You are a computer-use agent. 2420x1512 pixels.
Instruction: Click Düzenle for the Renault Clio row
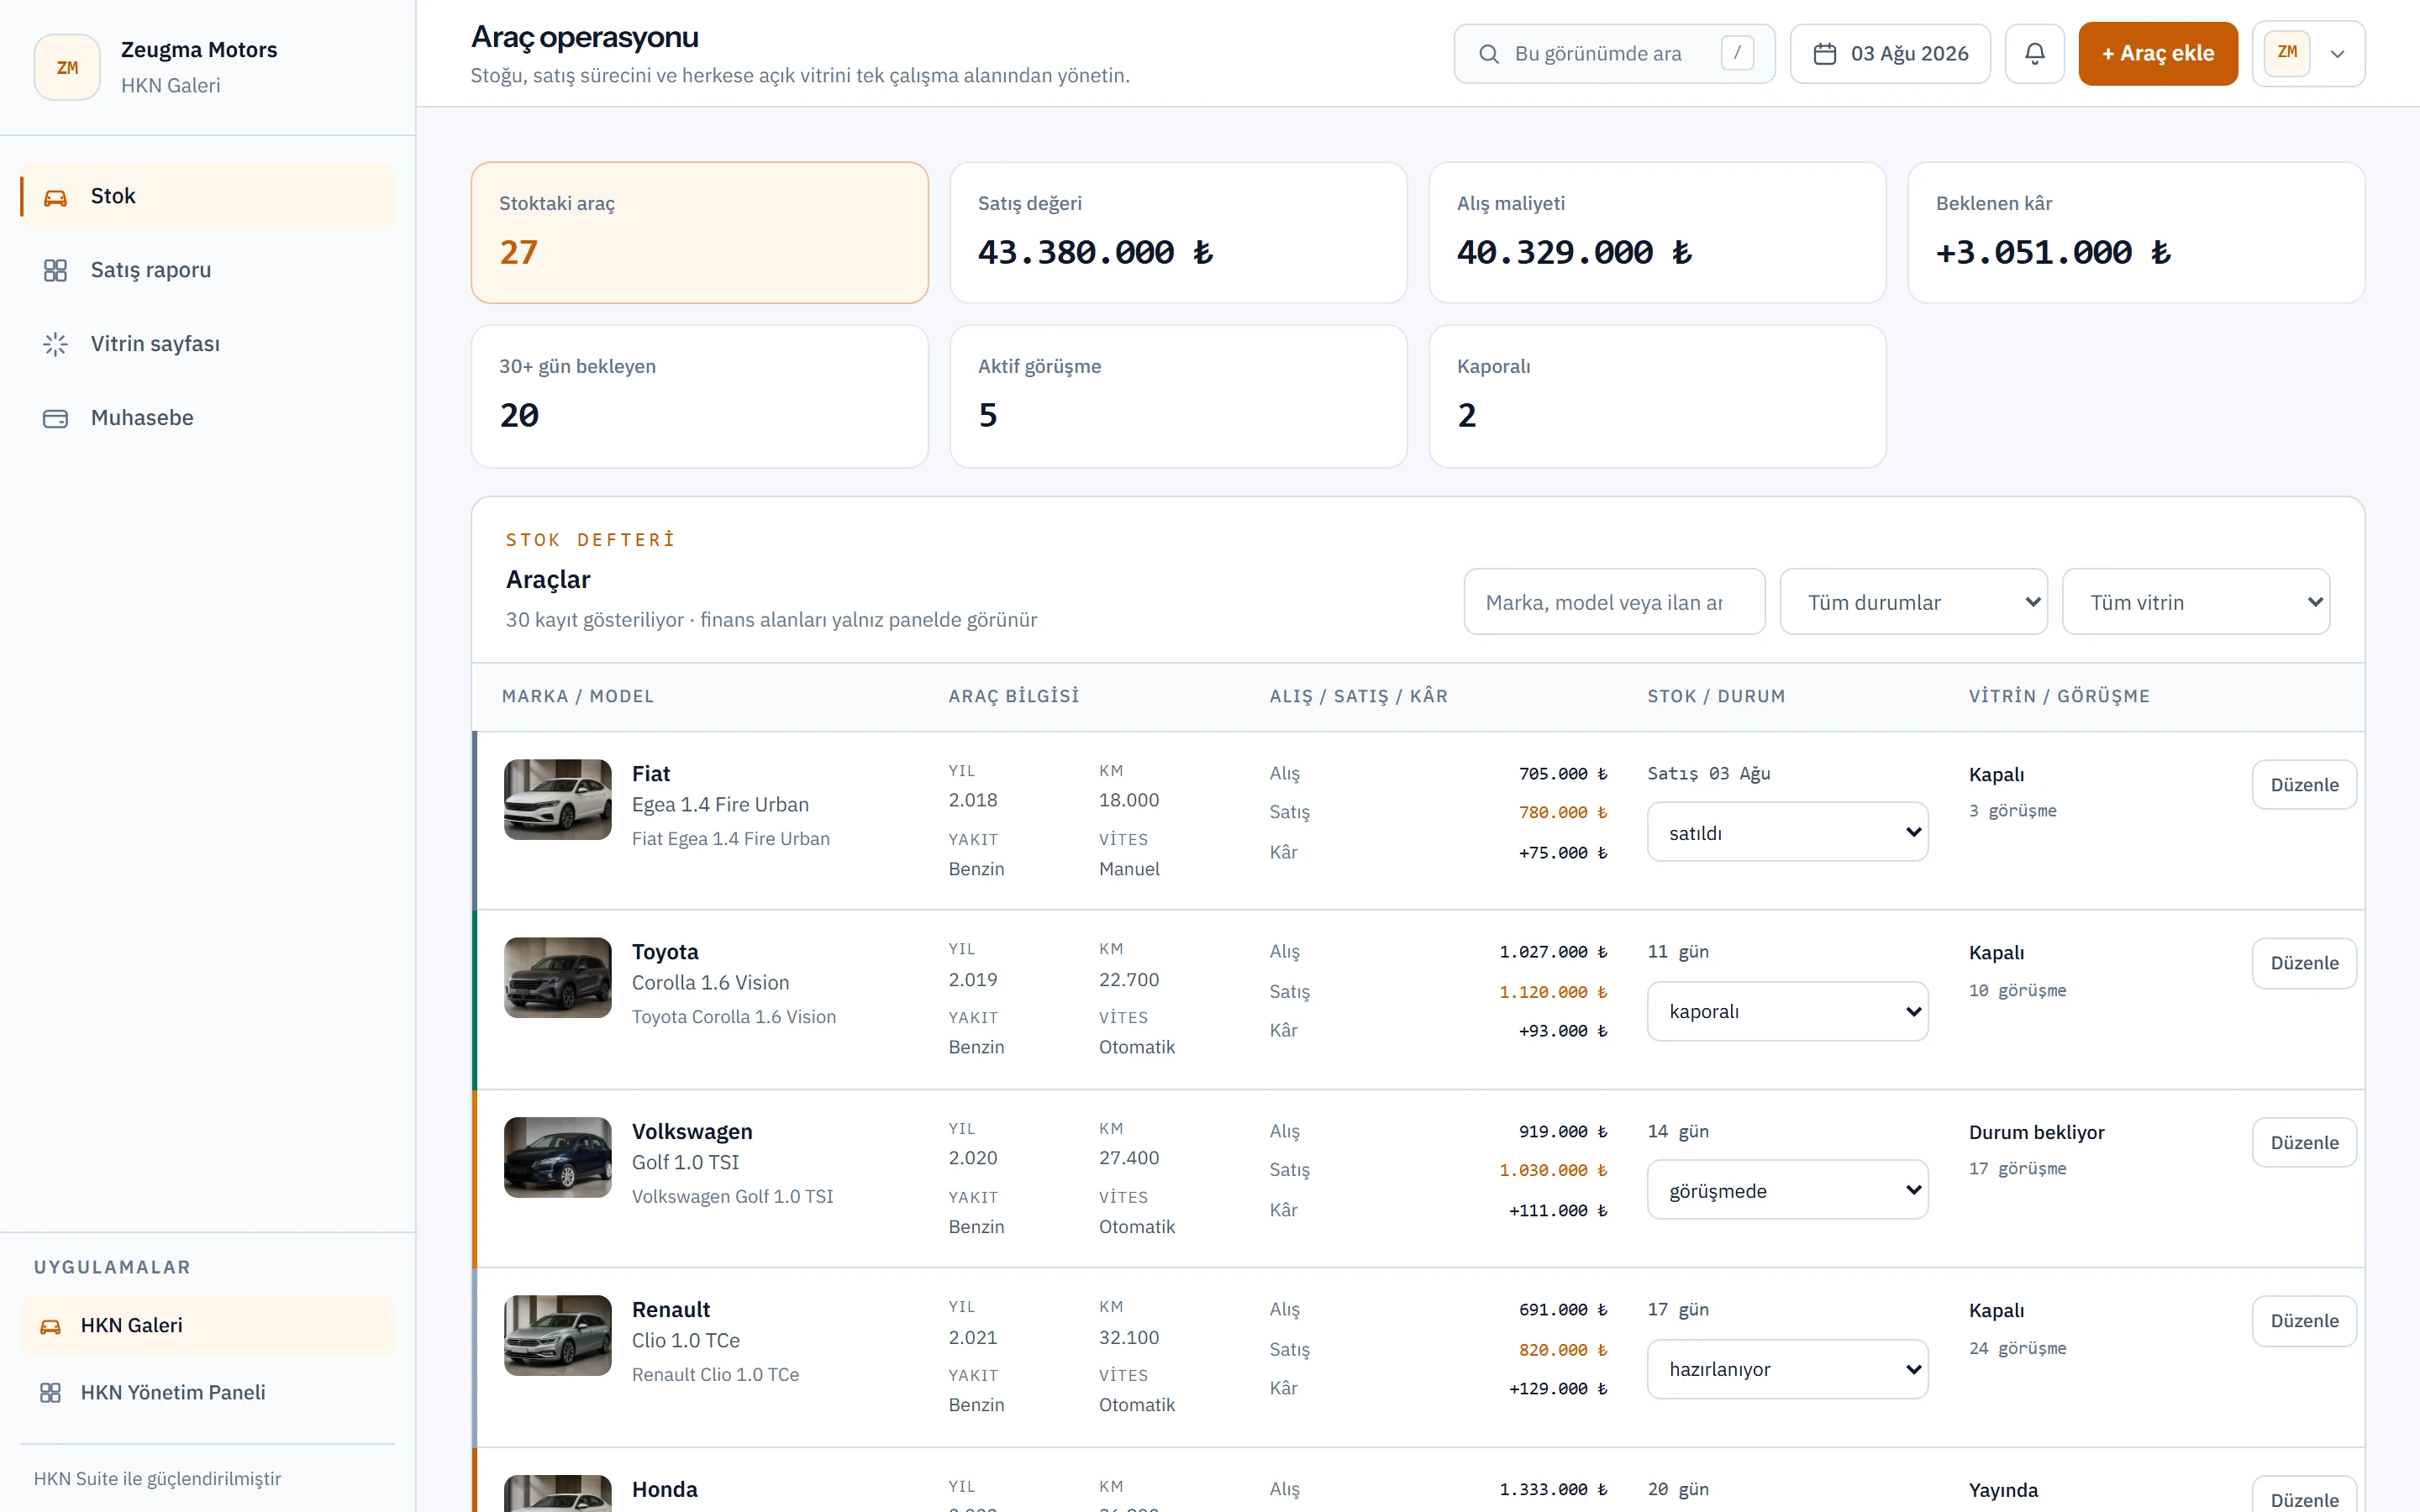[x=2304, y=1321]
